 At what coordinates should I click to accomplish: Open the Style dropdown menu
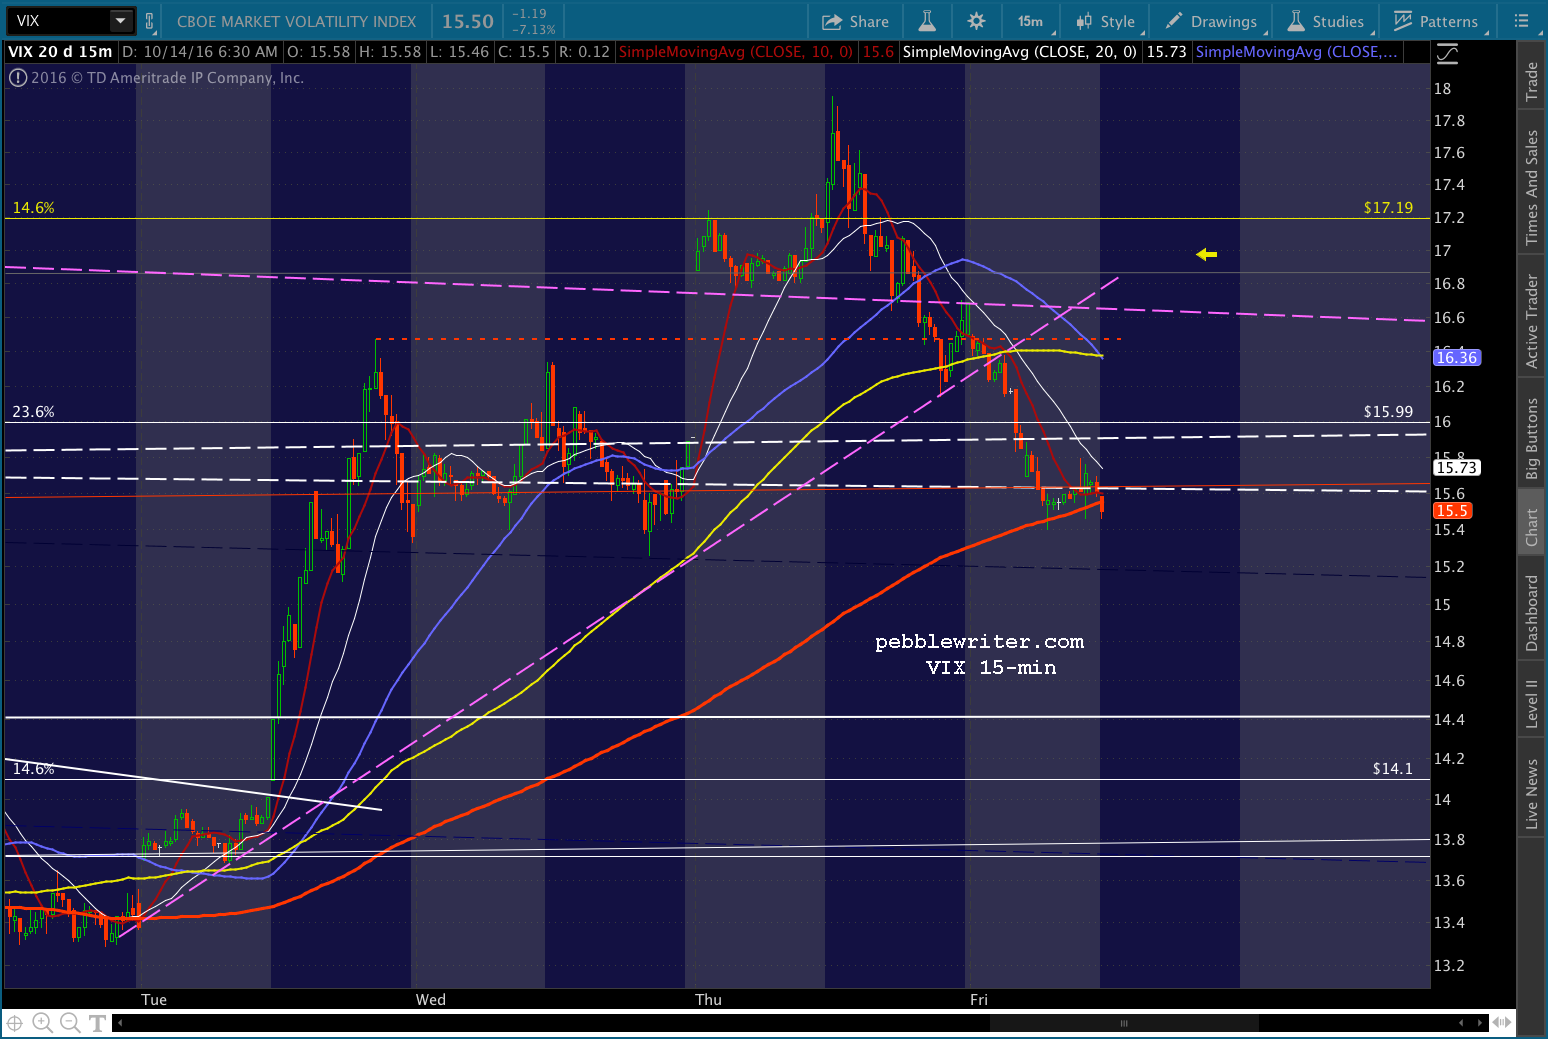pyautogui.click(x=1106, y=21)
